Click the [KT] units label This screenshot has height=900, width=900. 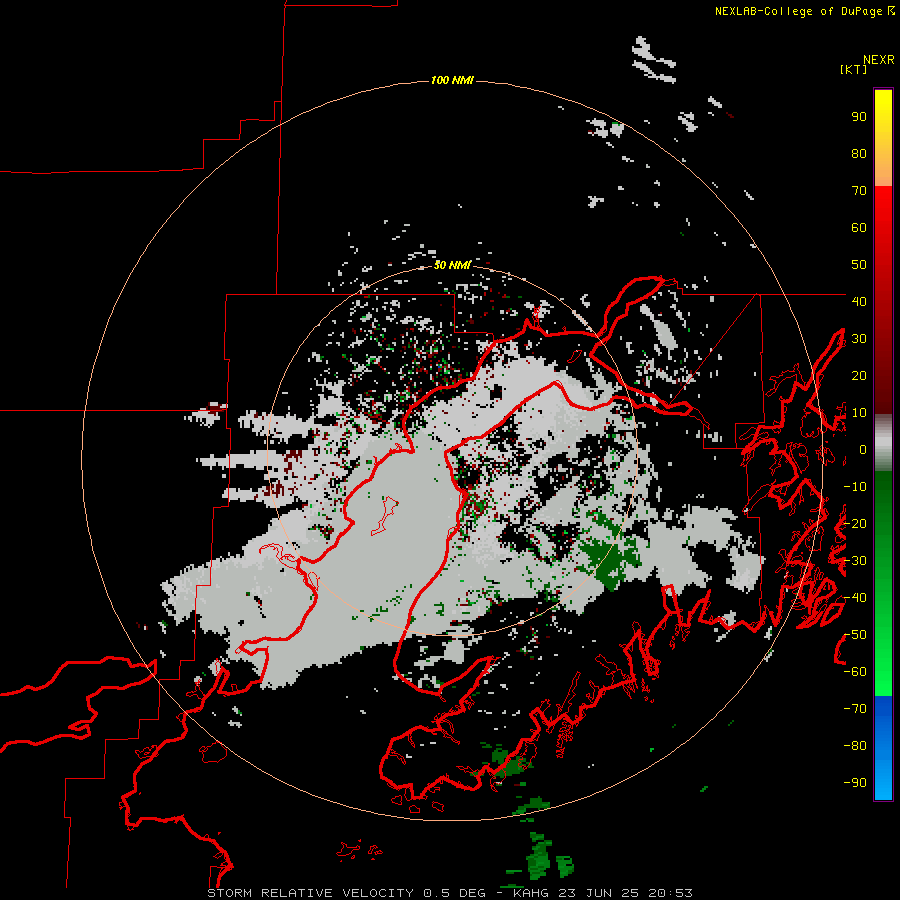click(x=853, y=69)
